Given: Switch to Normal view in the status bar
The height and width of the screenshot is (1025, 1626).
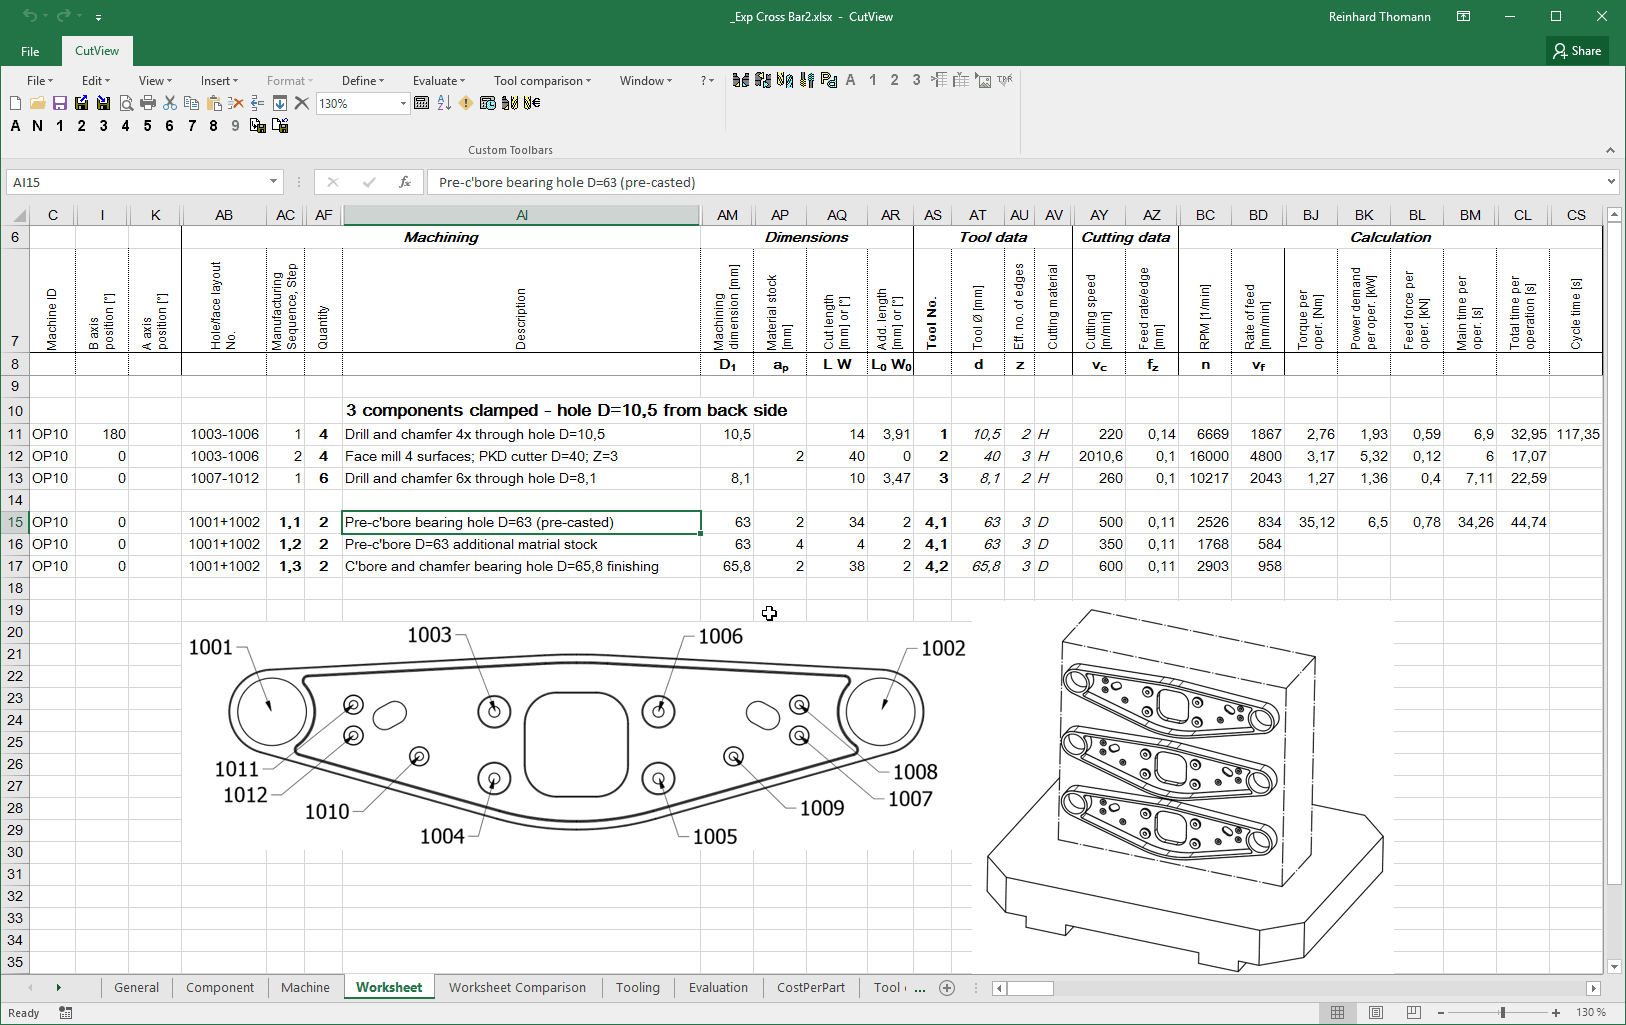Looking at the screenshot, I should (1337, 1013).
